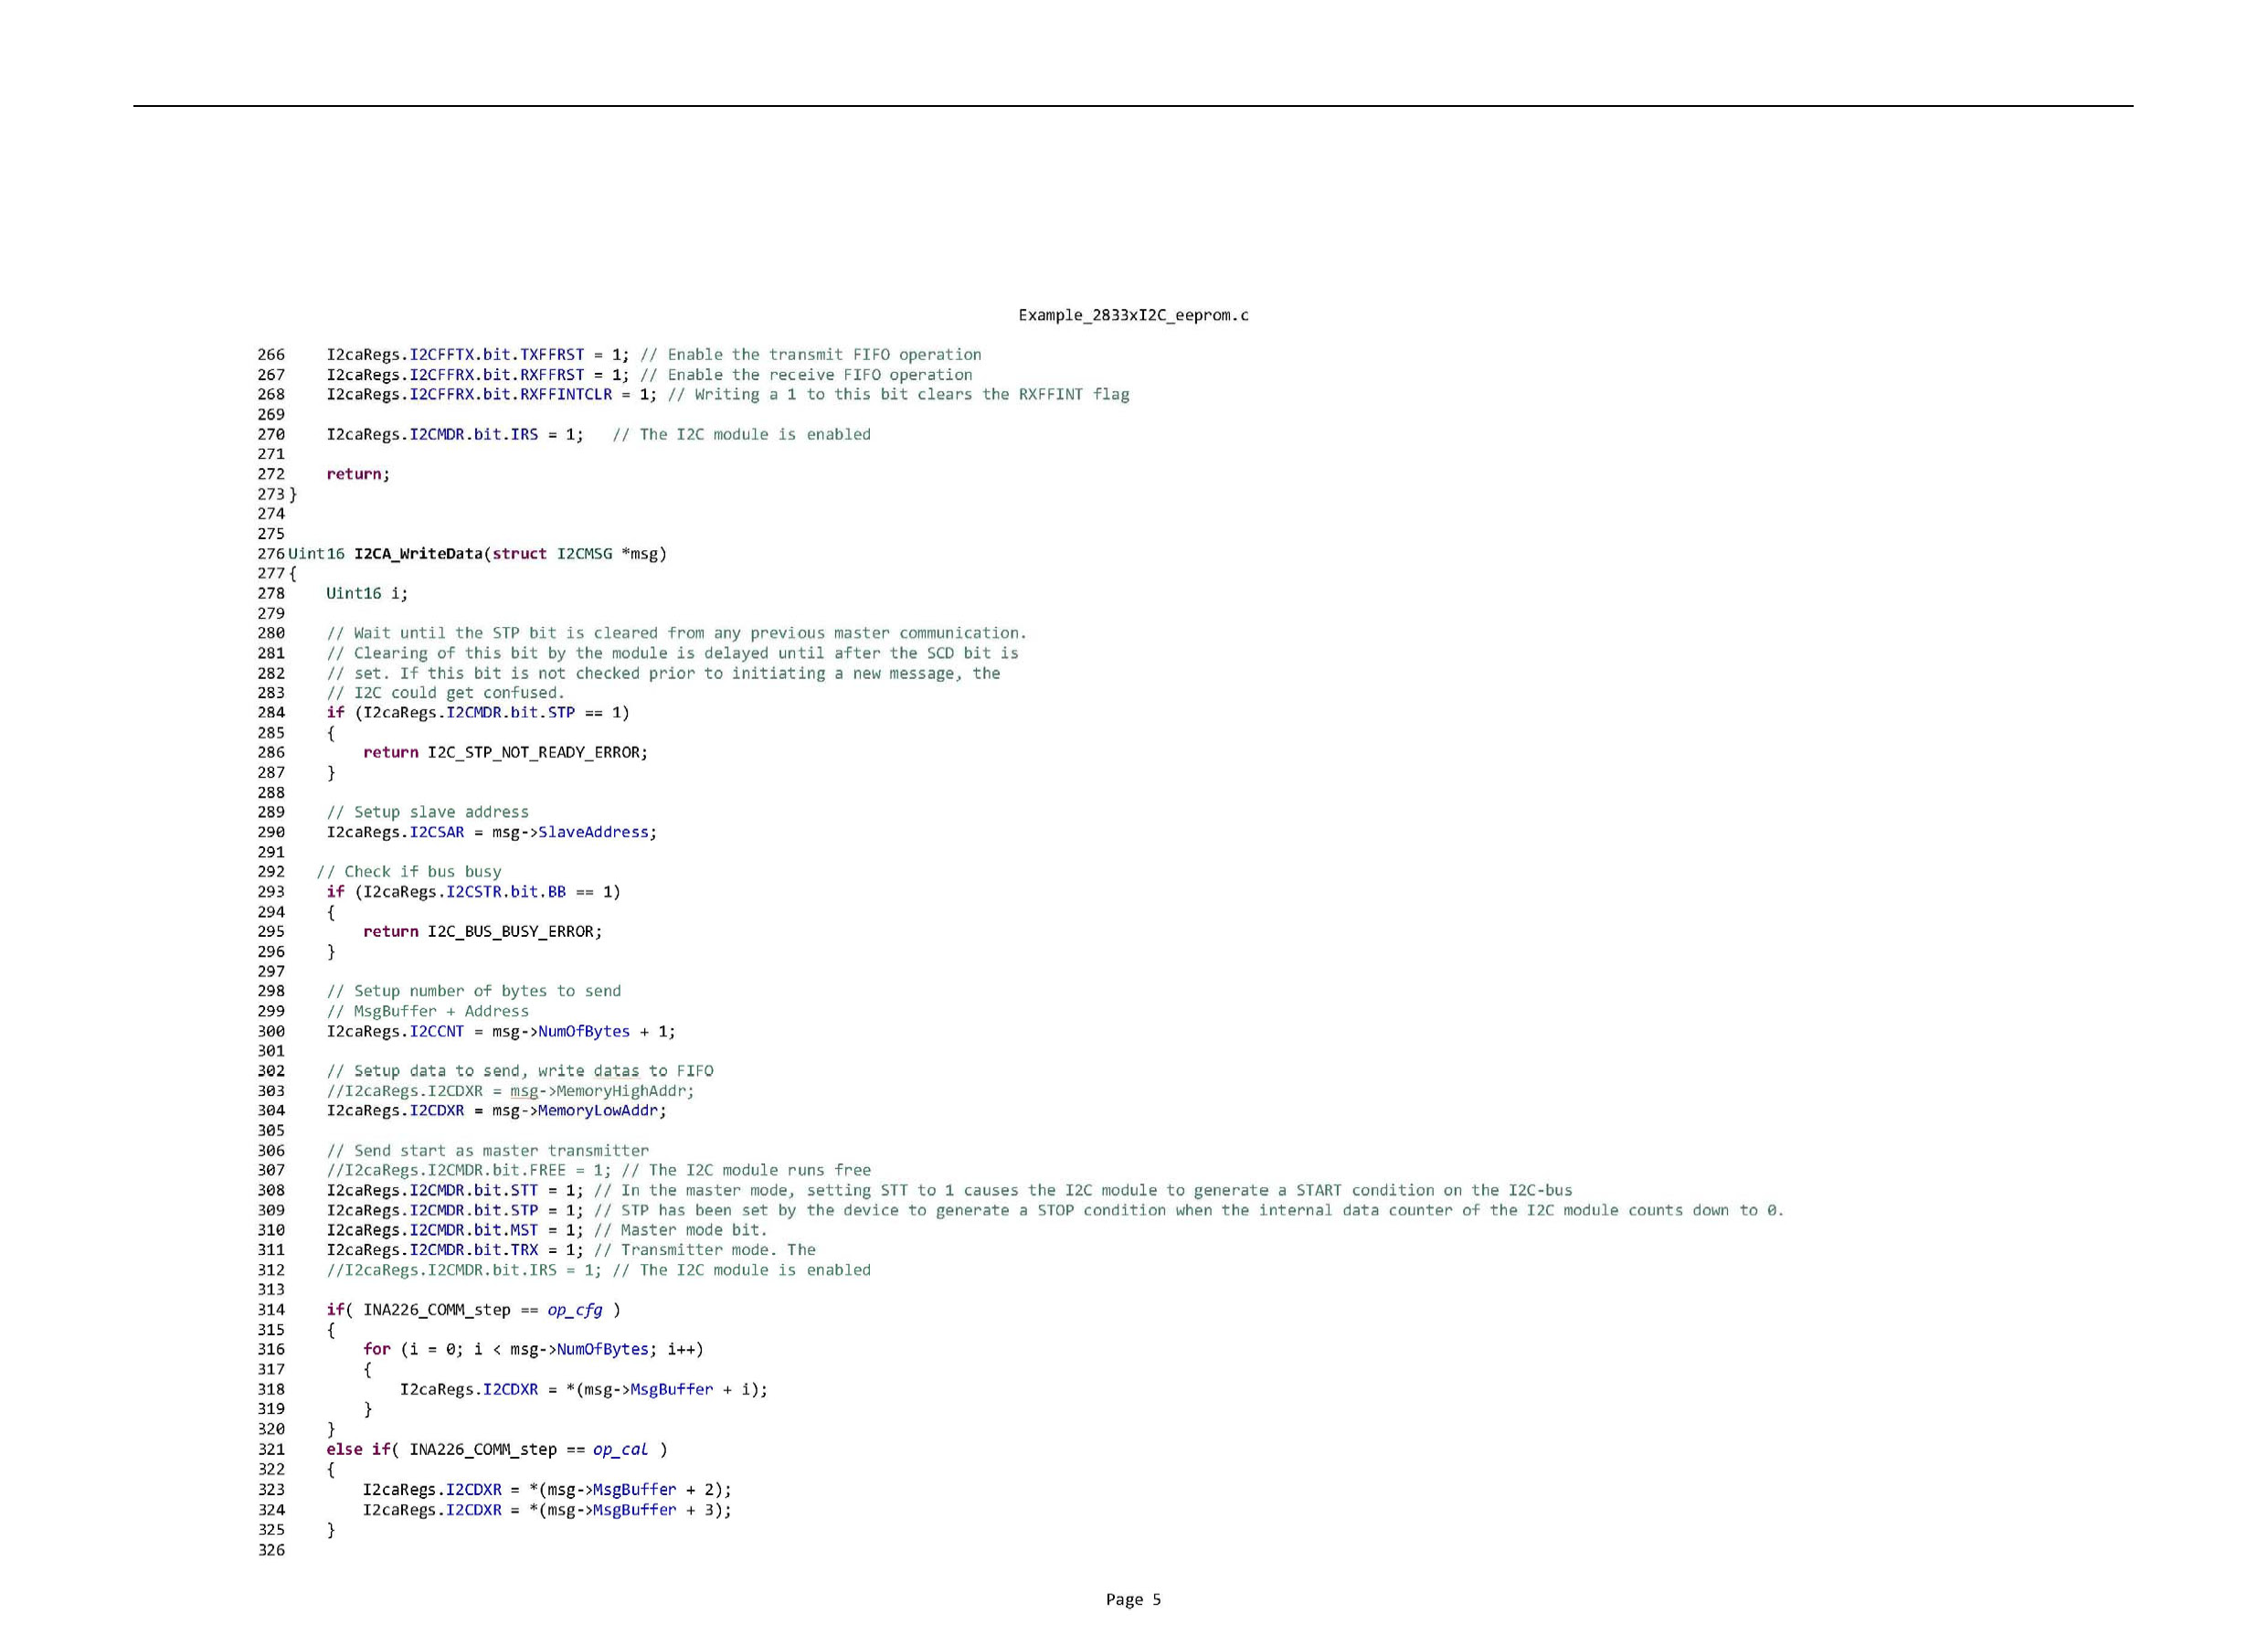Click the comment '// Check if bus busy'
Screen dimensions: 2268x1625
409,872
